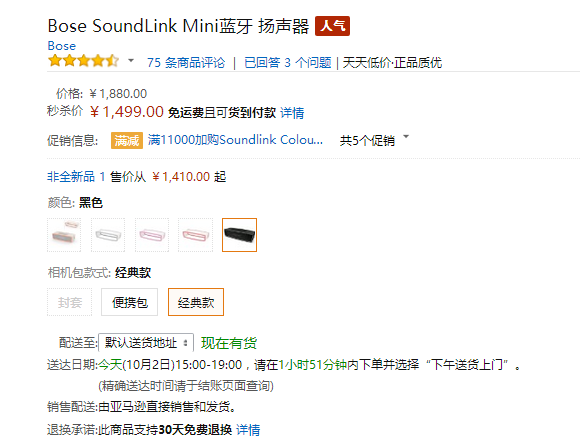Open the Soundlink Colour promotion link
Image resolution: width=580 pixels, height=443 pixels.
[x=235, y=140]
